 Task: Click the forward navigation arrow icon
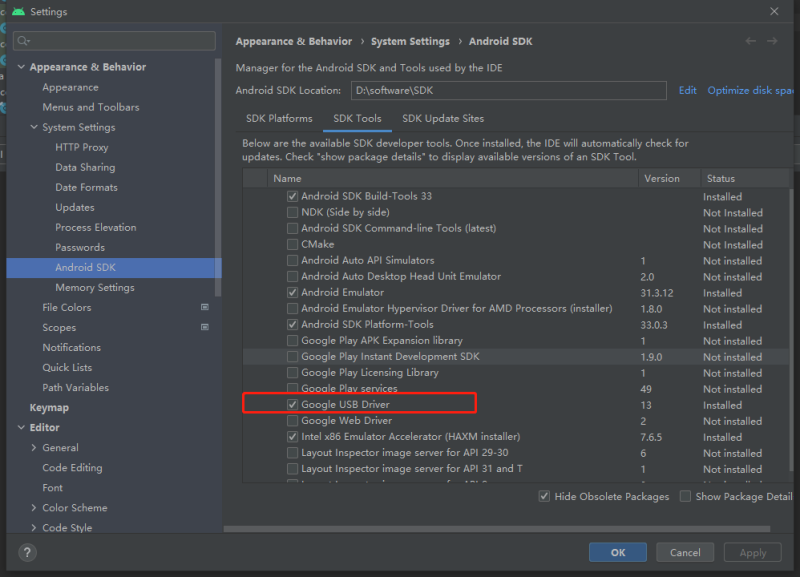point(772,41)
